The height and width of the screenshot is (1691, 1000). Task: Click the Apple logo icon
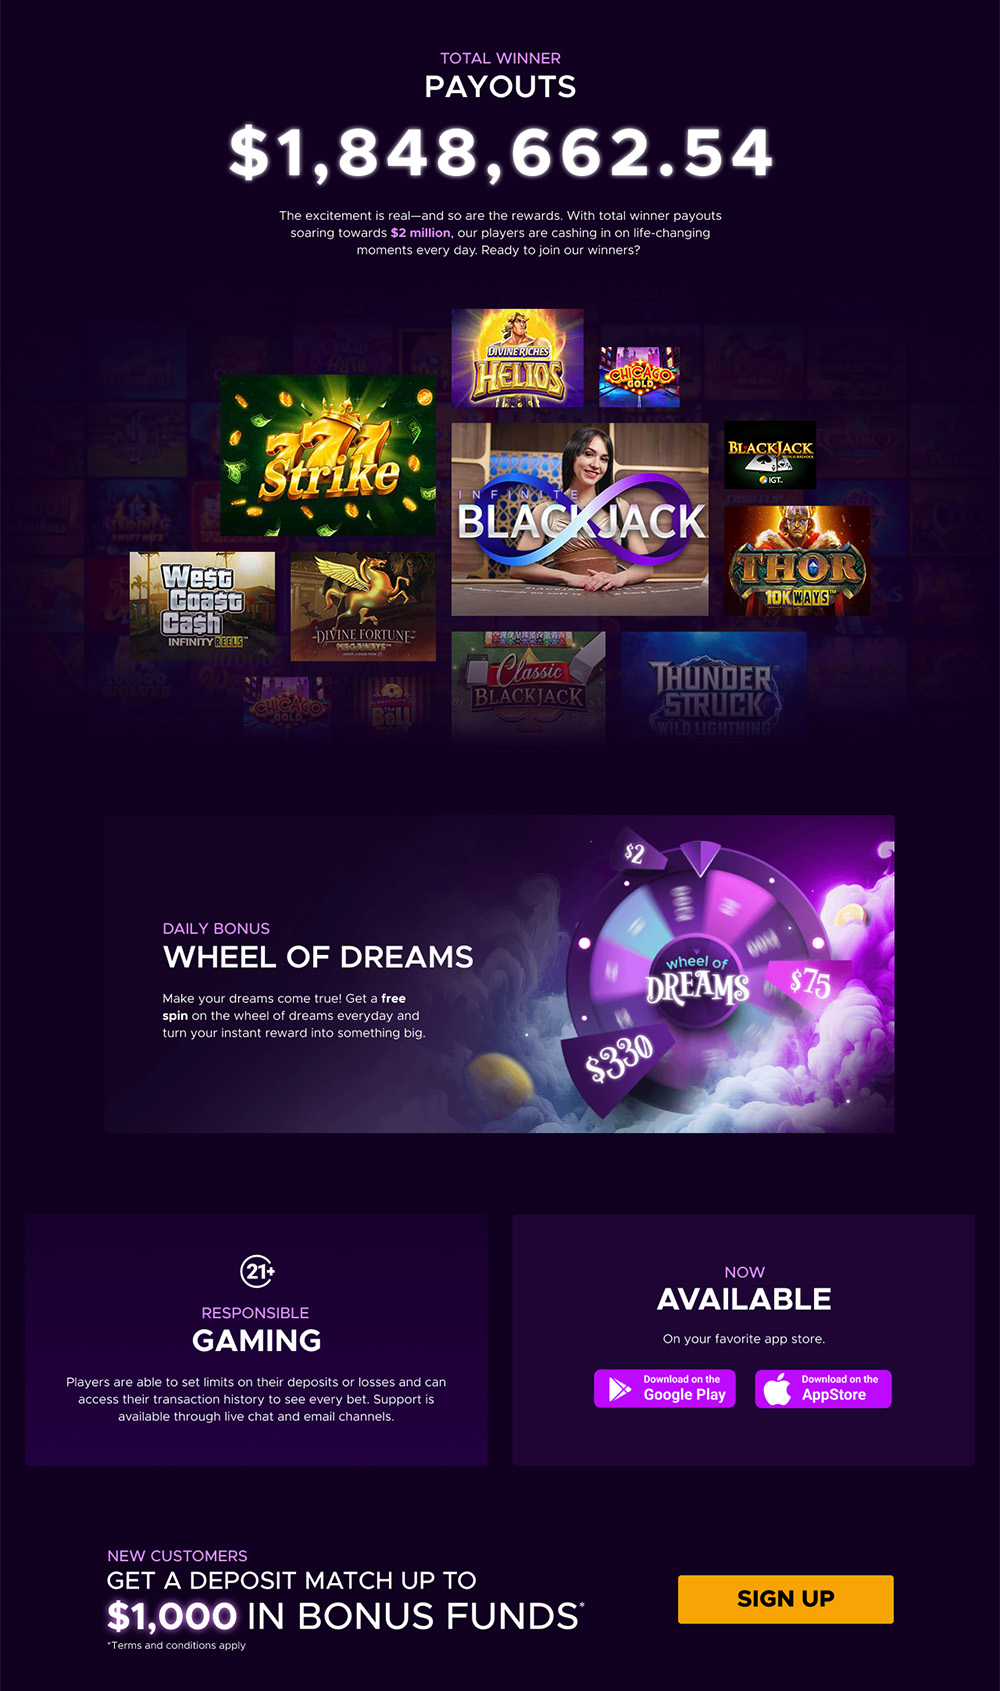777,1389
